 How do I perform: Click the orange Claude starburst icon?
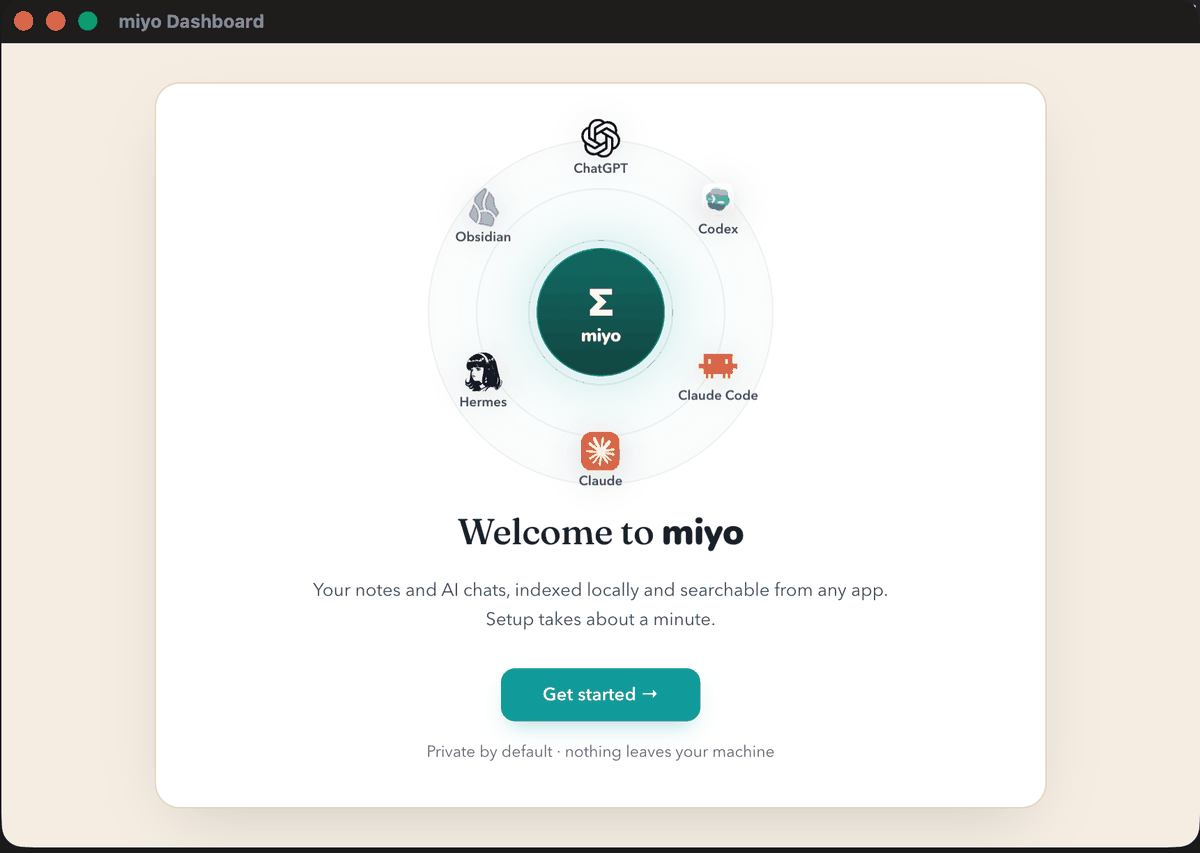pyautogui.click(x=600, y=451)
